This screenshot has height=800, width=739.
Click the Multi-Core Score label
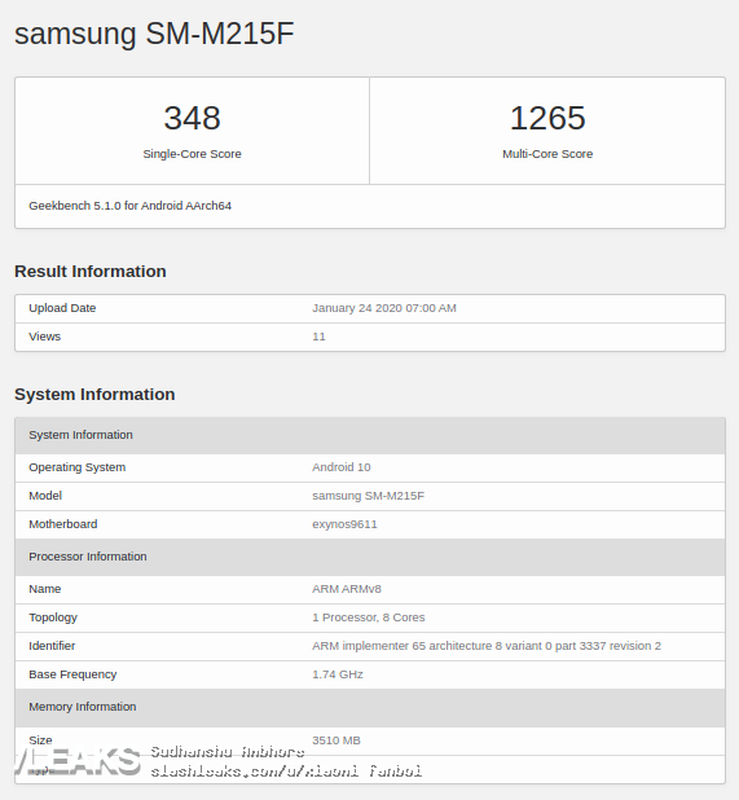[x=547, y=154]
